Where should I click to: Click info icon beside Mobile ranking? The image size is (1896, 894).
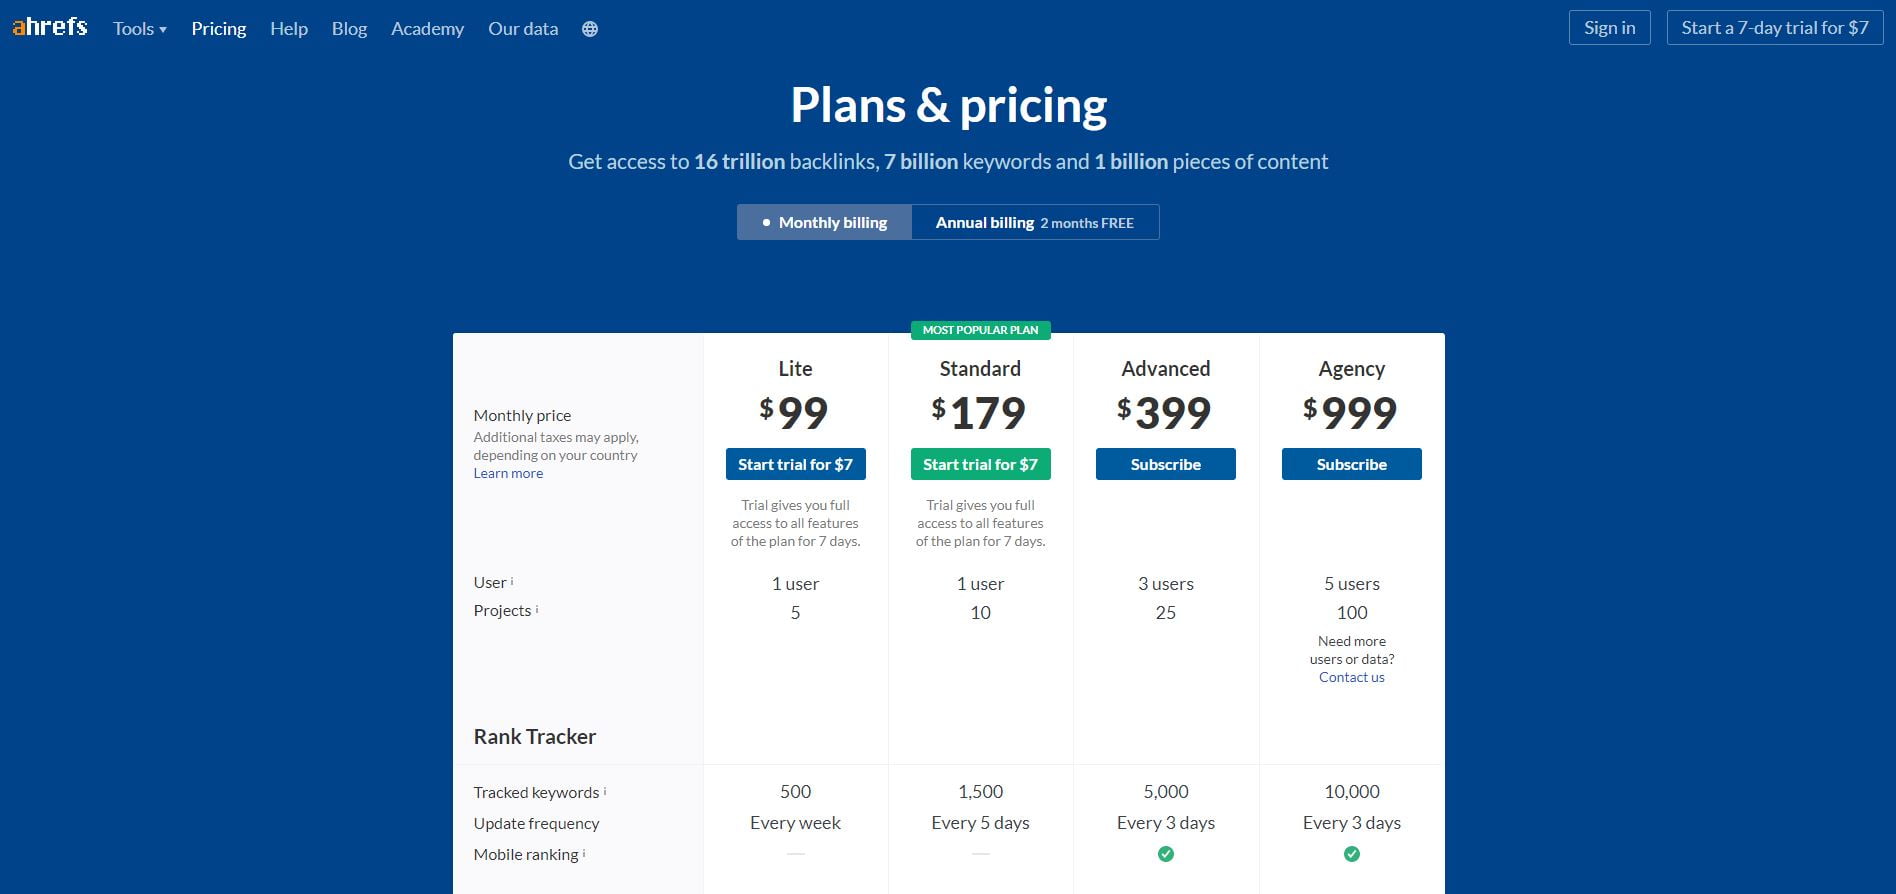pos(584,853)
